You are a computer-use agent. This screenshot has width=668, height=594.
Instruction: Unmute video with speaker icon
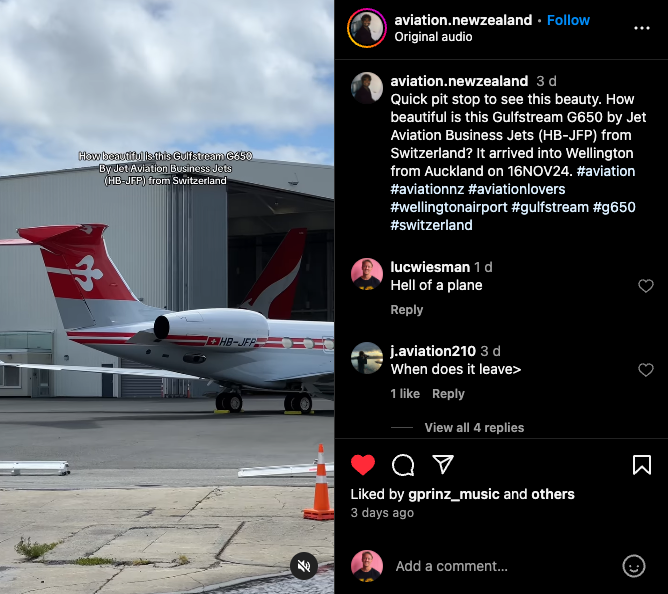coord(304,566)
